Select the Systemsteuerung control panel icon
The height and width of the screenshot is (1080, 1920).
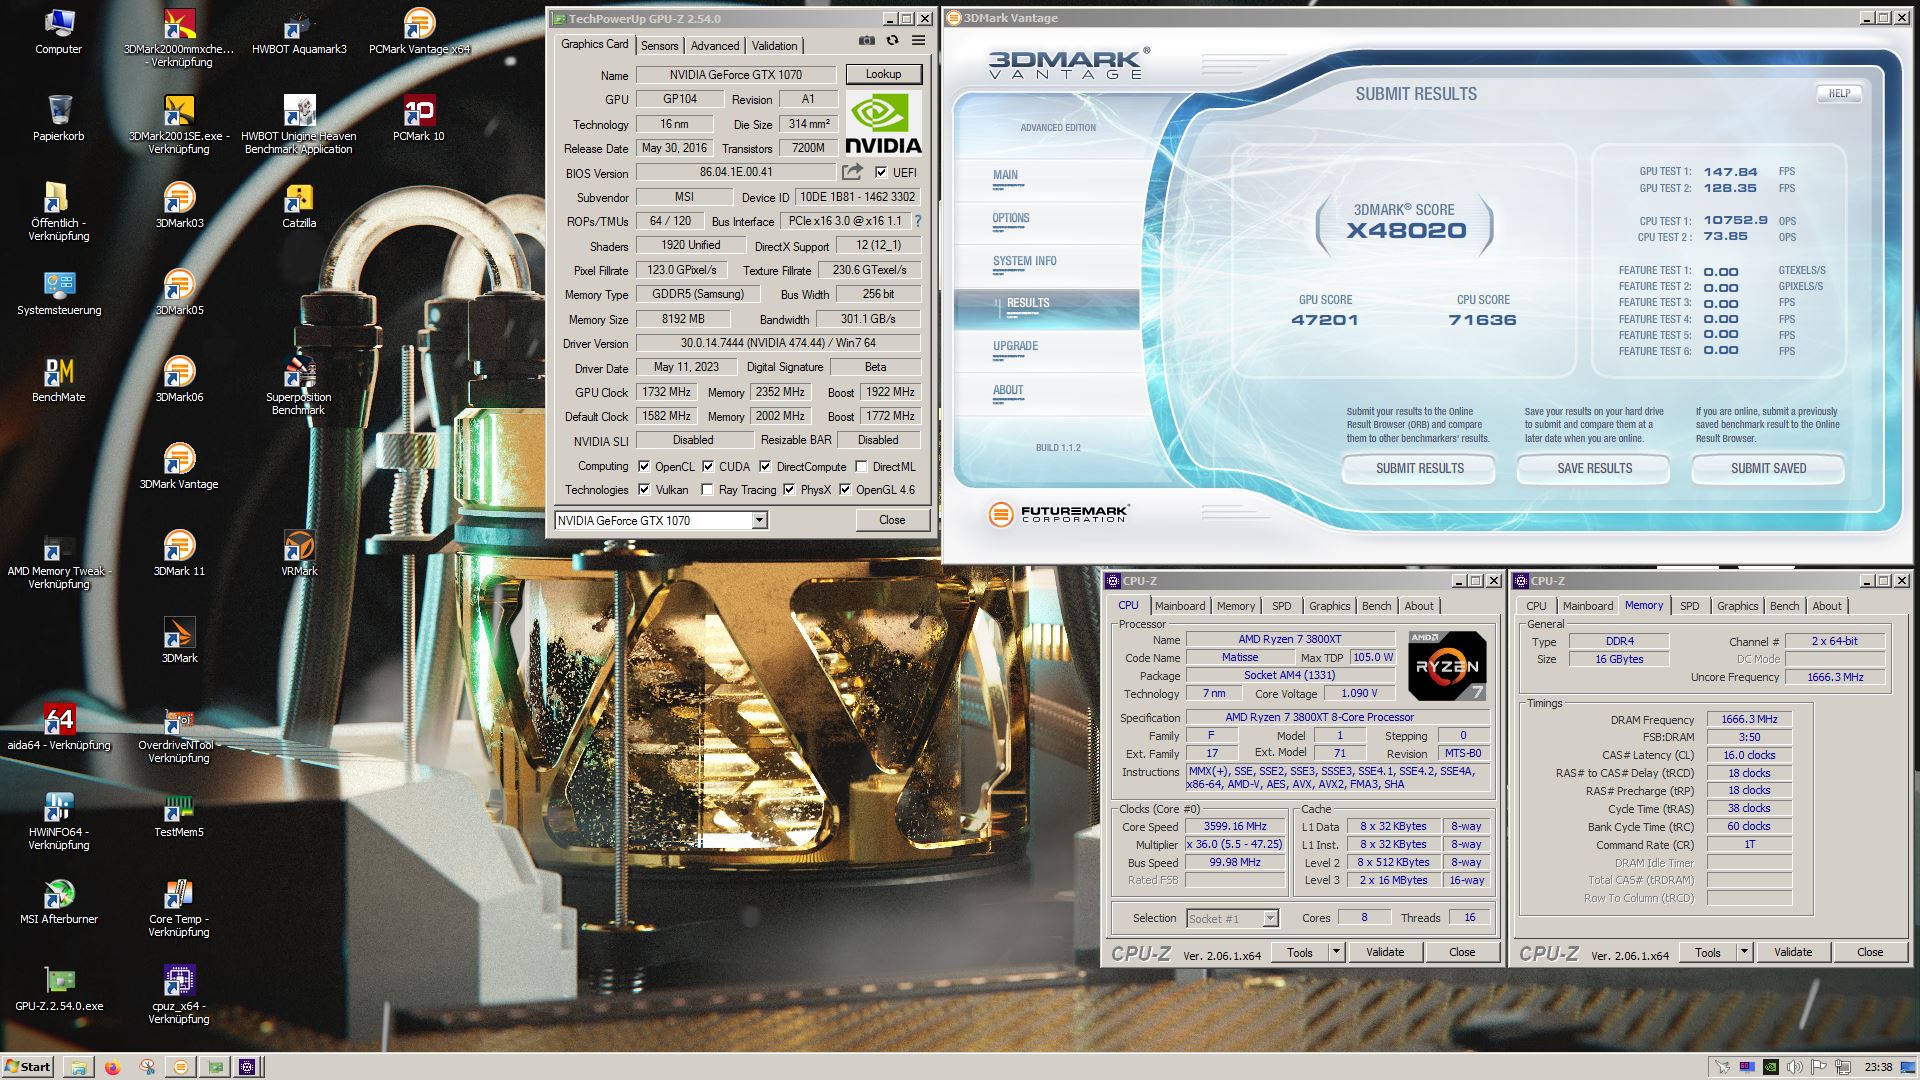tap(59, 292)
